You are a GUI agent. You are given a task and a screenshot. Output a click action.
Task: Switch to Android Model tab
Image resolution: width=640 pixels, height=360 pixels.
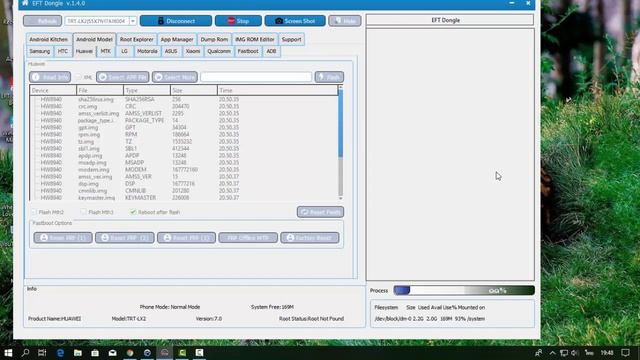click(94, 40)
